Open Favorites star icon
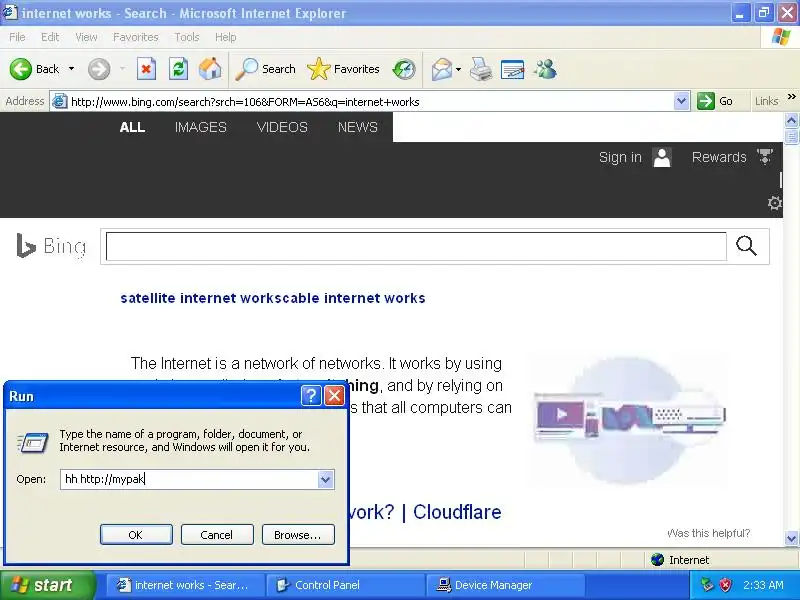 [319, 69]
